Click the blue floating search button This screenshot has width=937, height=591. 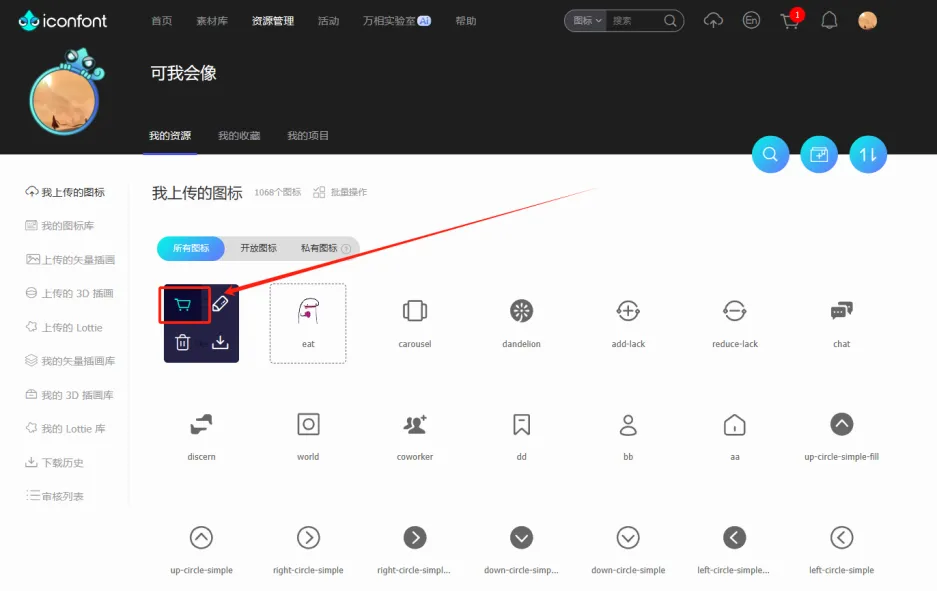click(x=770, y=155)
